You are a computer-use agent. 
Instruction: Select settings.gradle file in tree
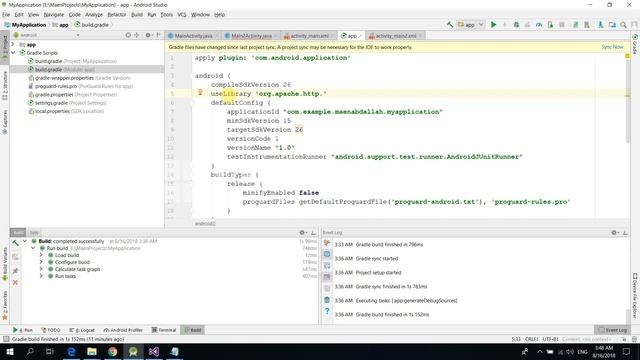tap(67, 103)
